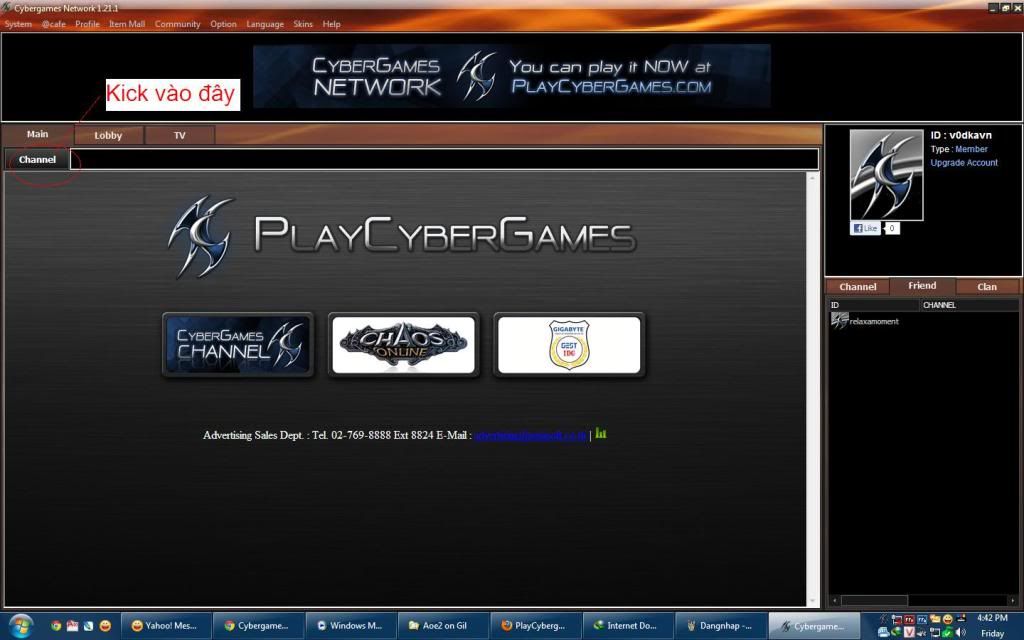The height and width of the screenshot is (640, 1024).
Task: Click the green stats icon after e-mail
Action: click(x=601, y=434)
